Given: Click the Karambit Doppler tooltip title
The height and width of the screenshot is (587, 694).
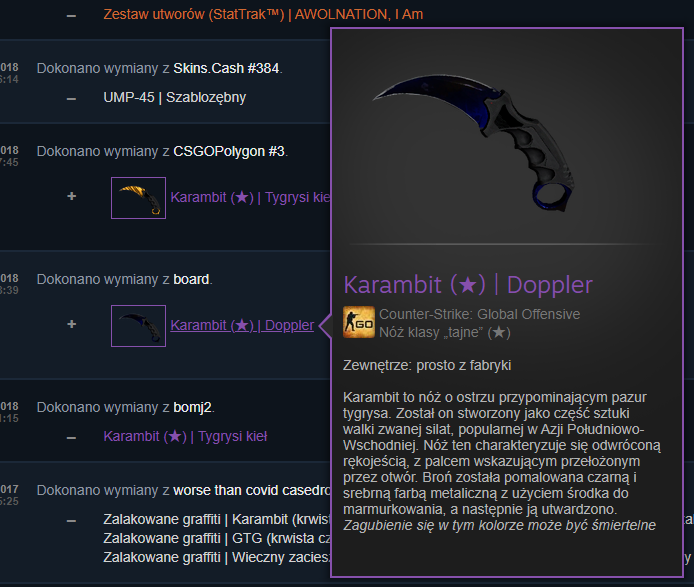Looking at the screenshot, I should (x=468, y=285).
